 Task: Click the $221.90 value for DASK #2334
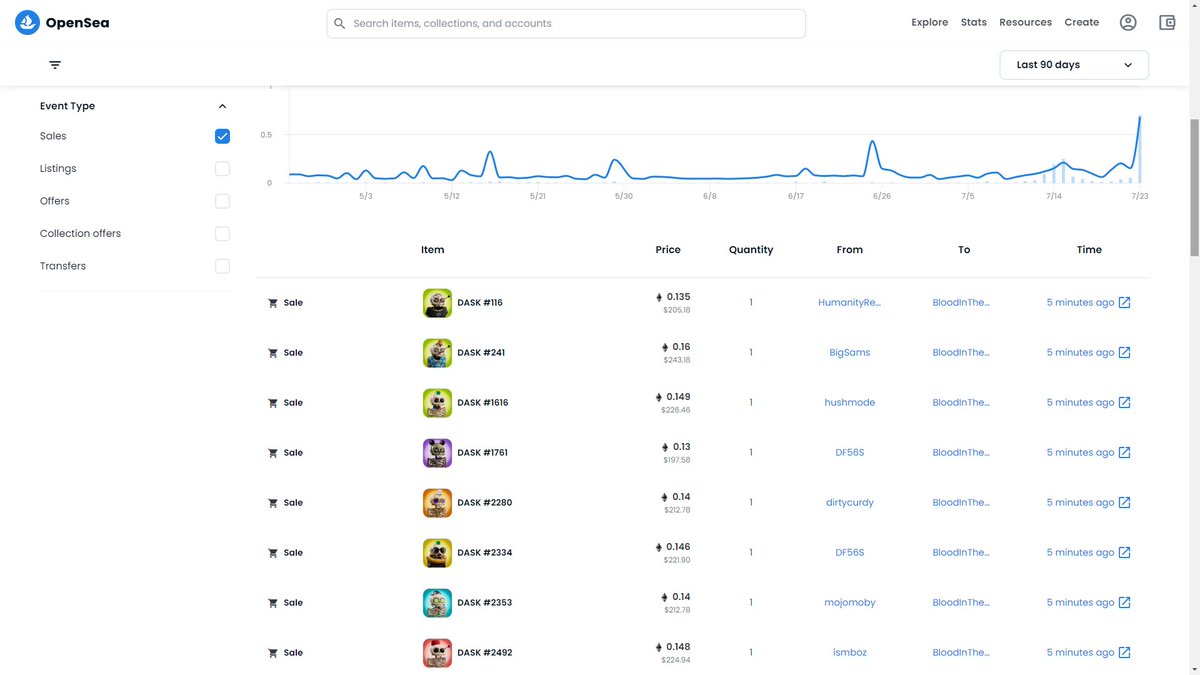[x=676, y=560]
